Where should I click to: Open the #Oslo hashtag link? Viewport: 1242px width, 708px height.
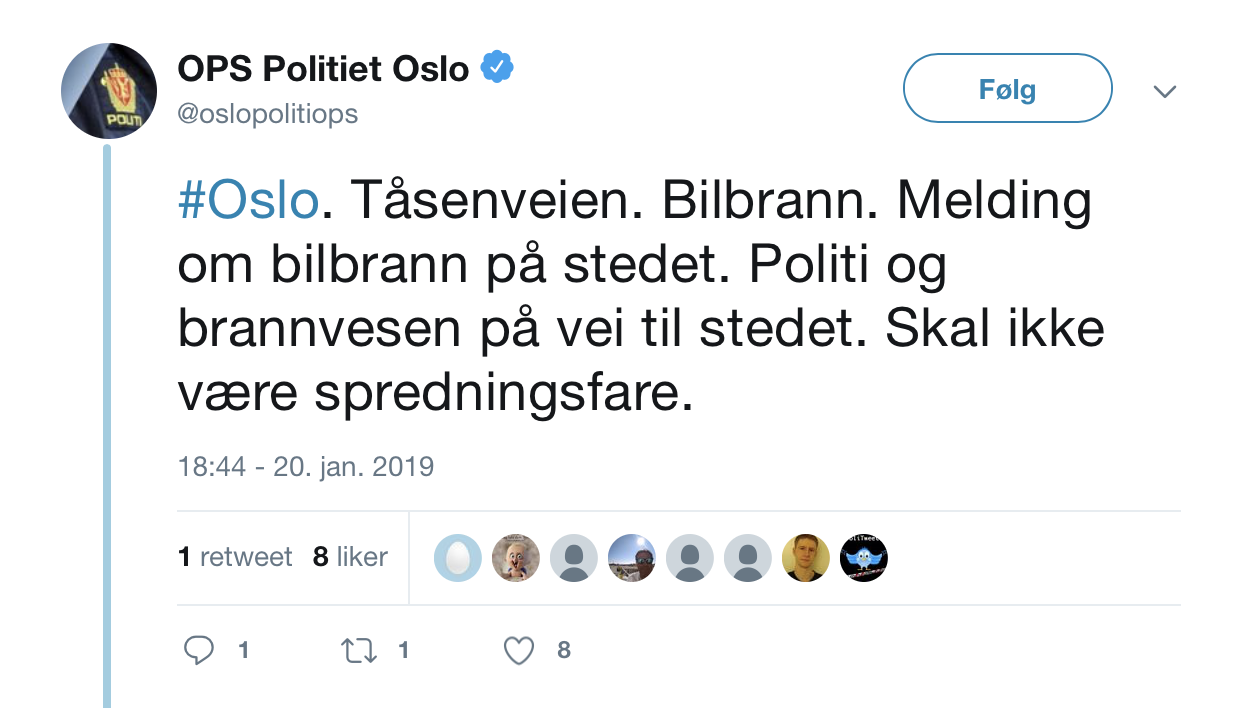coord(248,202)
